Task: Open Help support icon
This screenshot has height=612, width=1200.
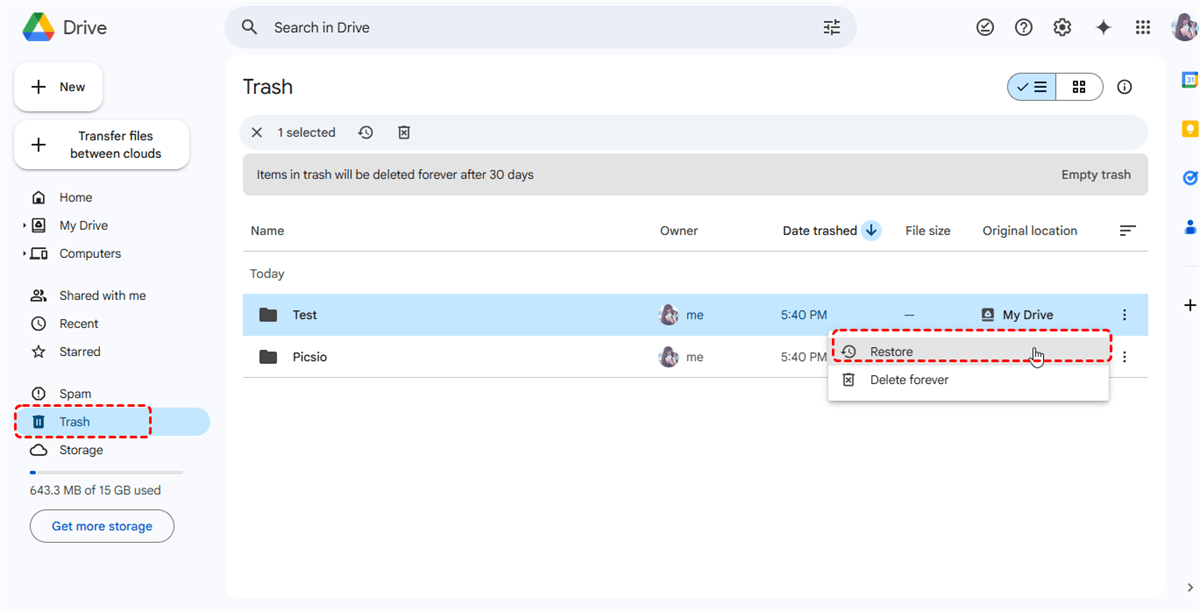Action: pos(1023,28)
